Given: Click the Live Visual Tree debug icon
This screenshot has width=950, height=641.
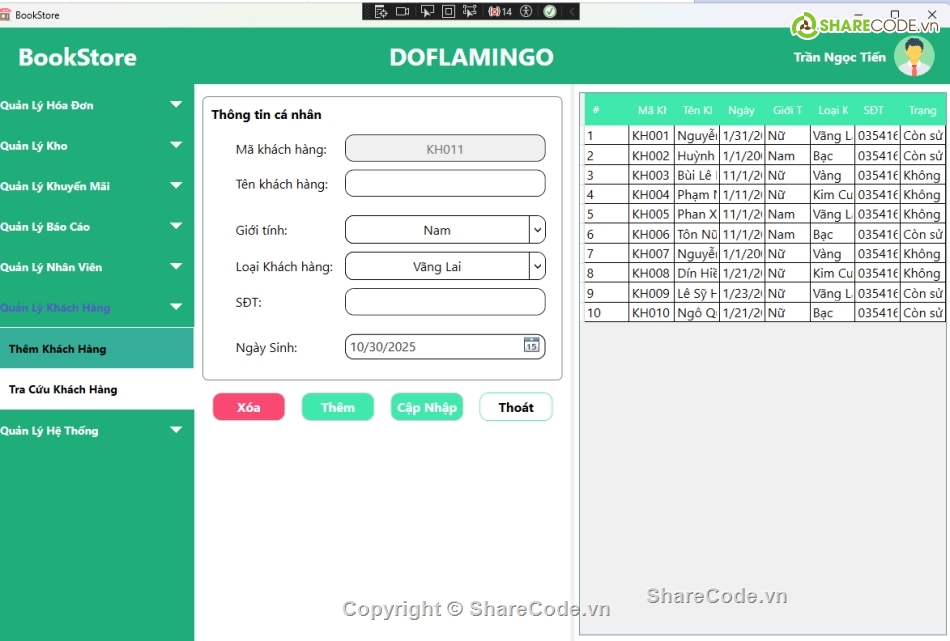Looking at the screenshot, I should (x=381, y=11).
